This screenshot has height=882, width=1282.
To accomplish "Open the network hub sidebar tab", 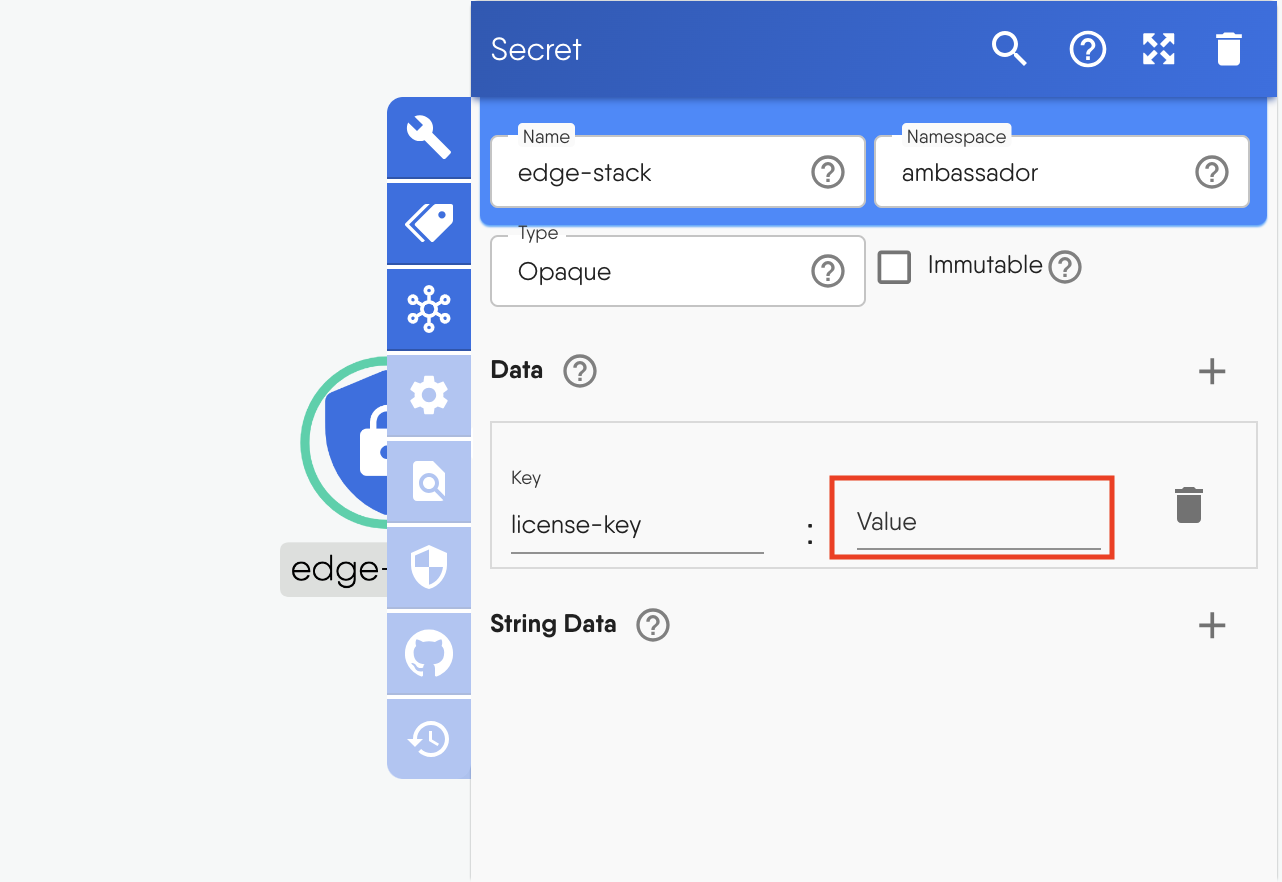I will [429, 309].
